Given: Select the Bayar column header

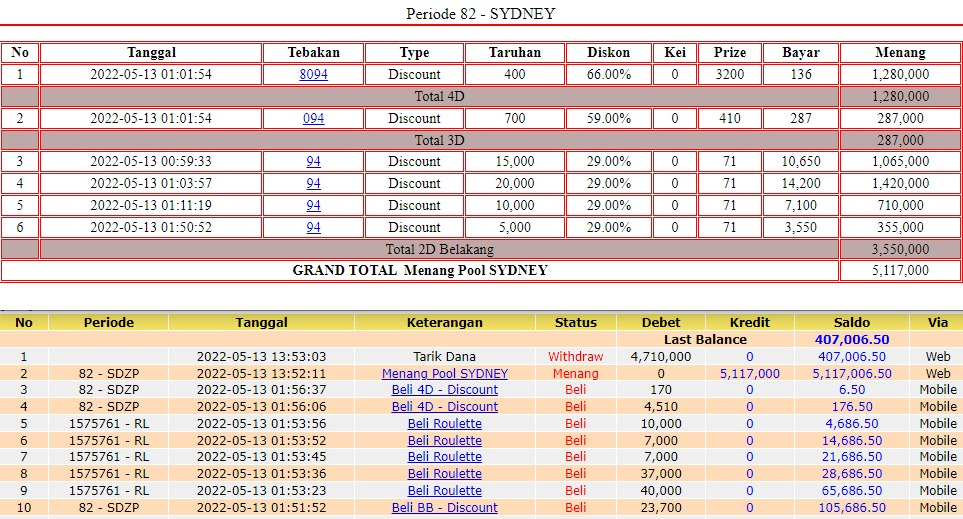Looking at the screenshot, I should (801, 53).
